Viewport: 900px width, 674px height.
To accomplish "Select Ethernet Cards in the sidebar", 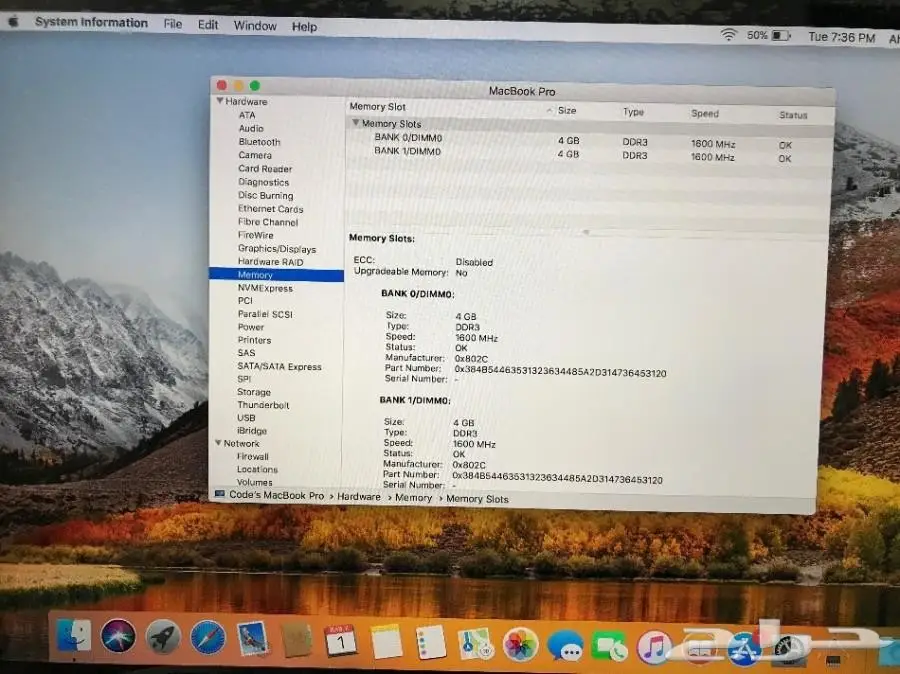I will (270, 209).
